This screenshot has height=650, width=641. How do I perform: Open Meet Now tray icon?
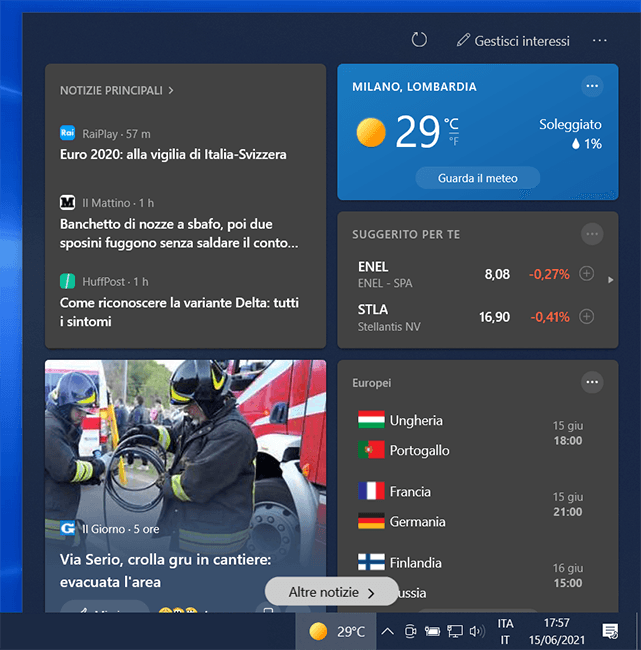410,632
